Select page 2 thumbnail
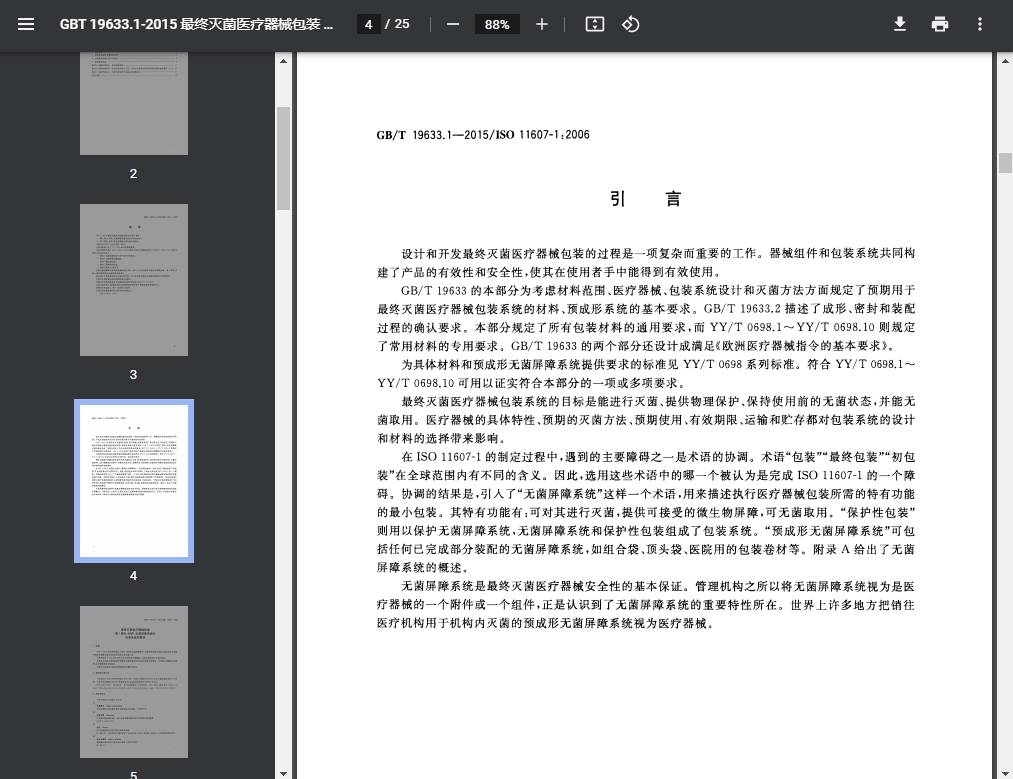Image resolution: width=1013 pixels, height=779 pixels. (x=134, y=105)
